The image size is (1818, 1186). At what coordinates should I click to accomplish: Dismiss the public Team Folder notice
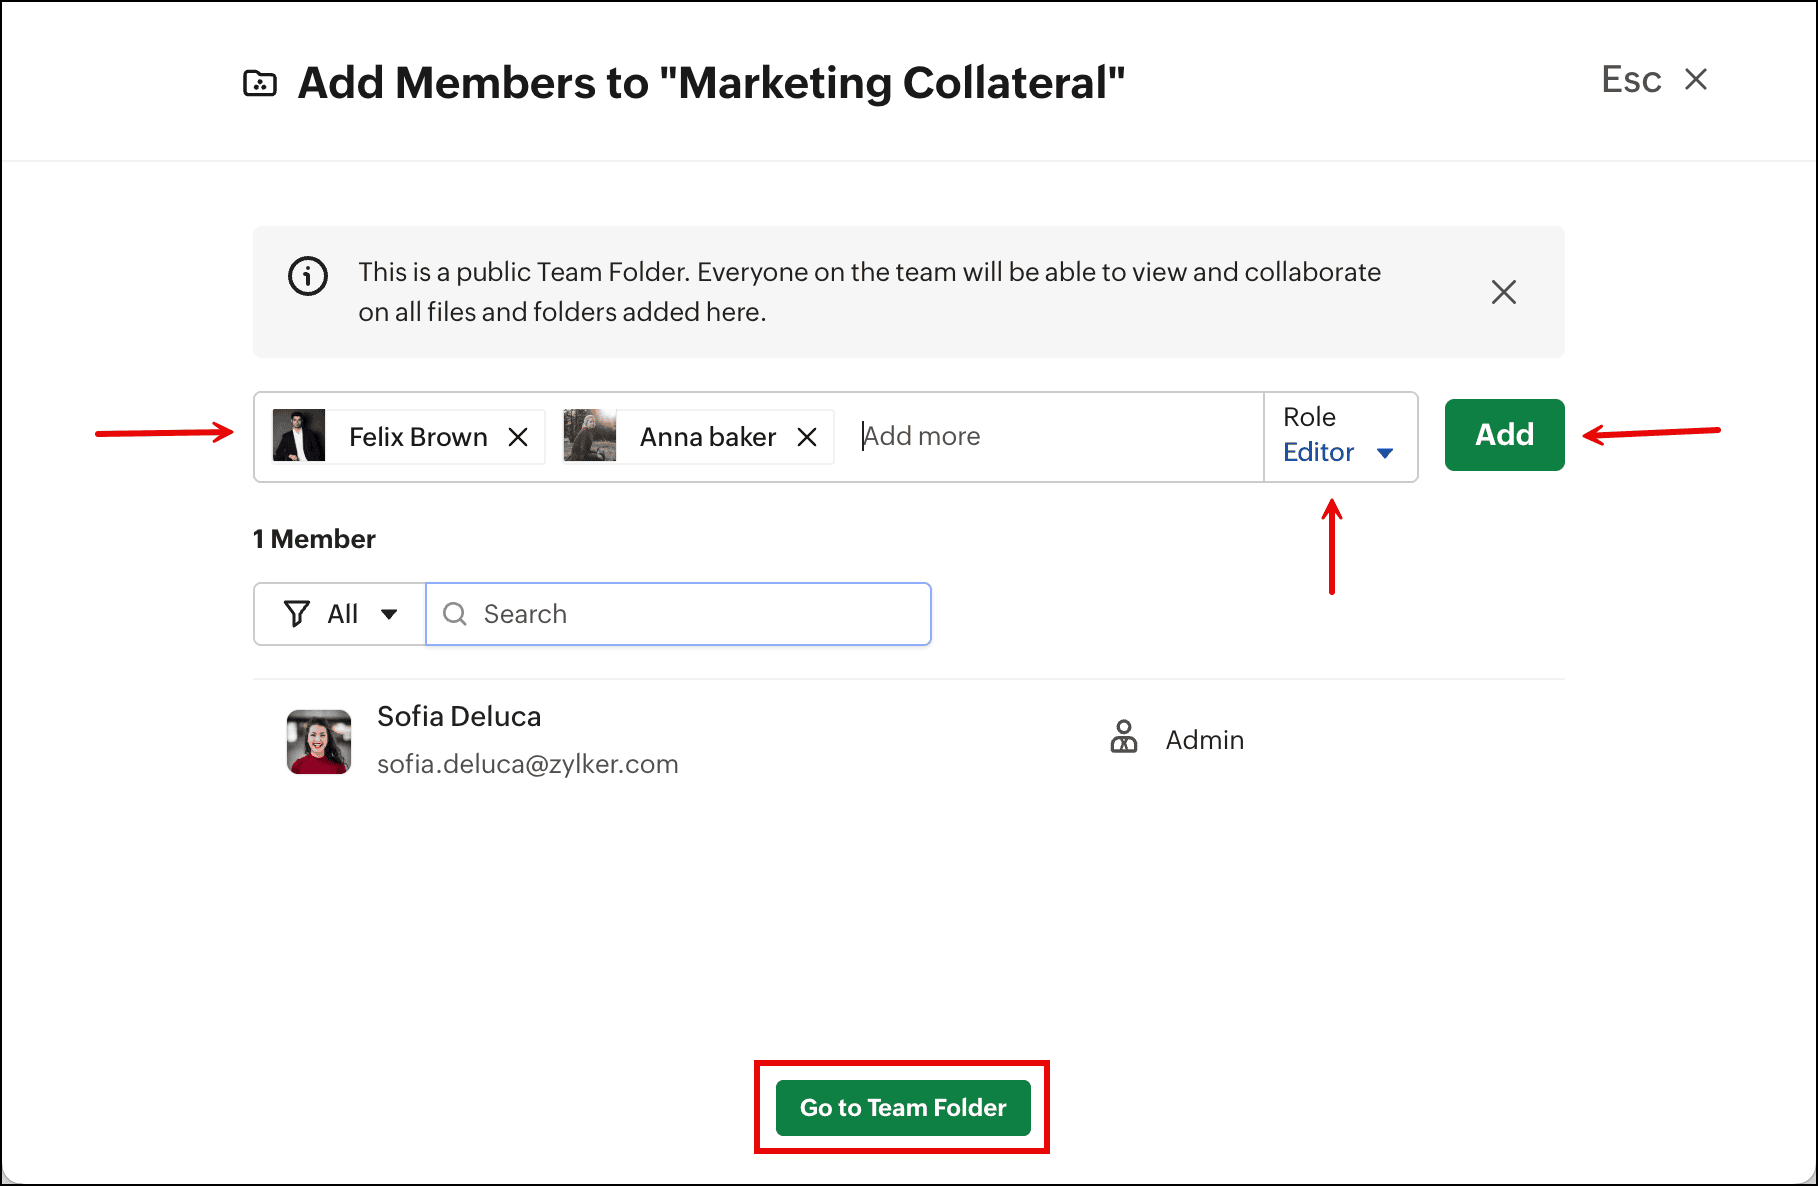tap(1503, 292)
